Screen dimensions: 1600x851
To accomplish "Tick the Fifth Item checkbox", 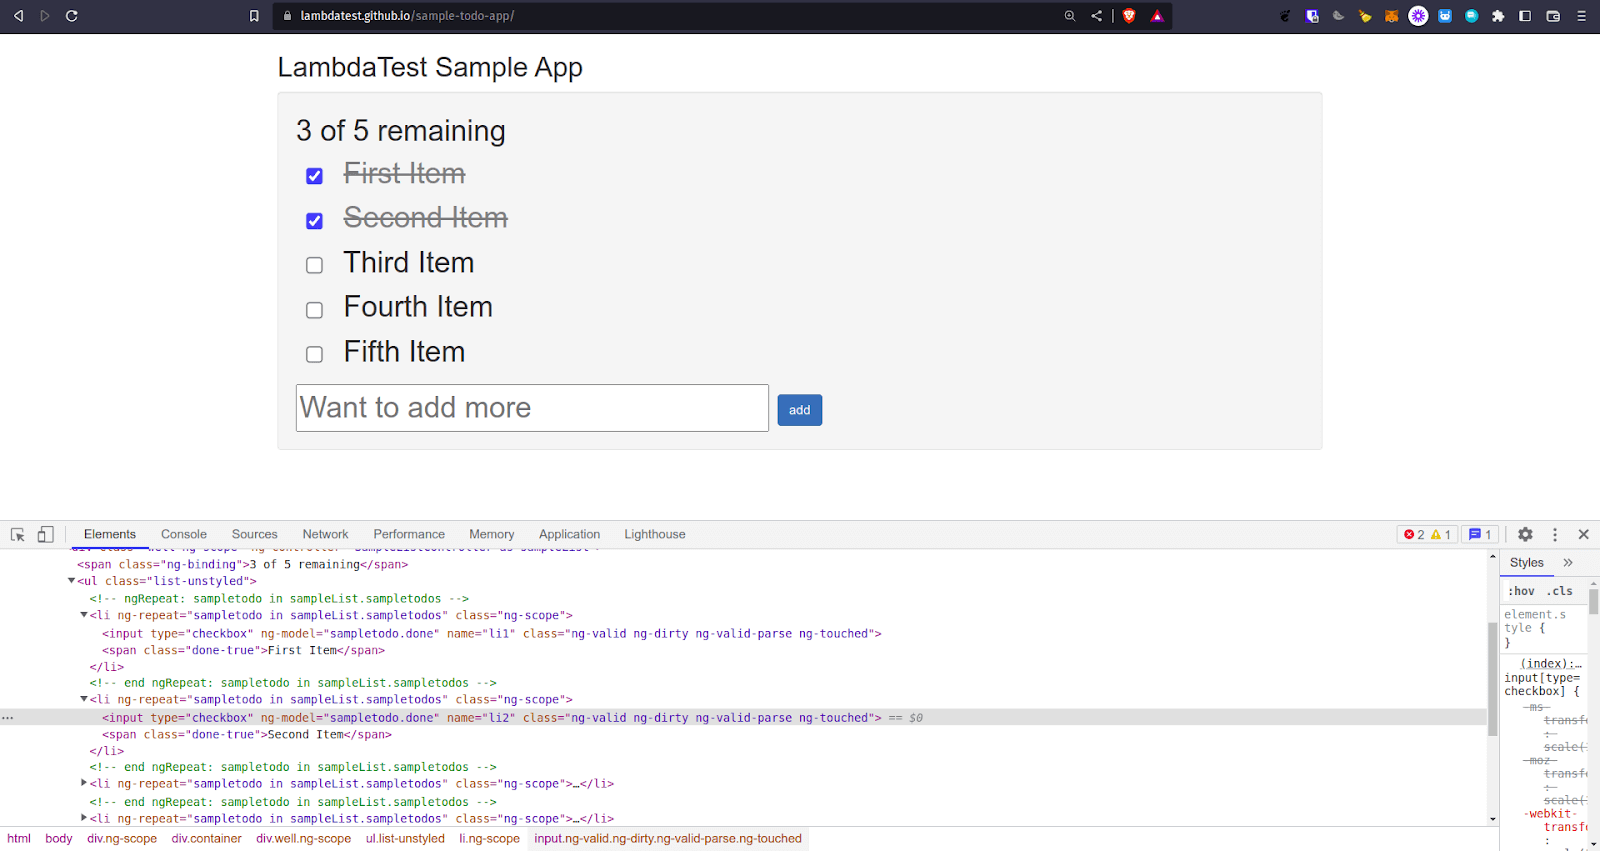I will [x=314, y=354].
